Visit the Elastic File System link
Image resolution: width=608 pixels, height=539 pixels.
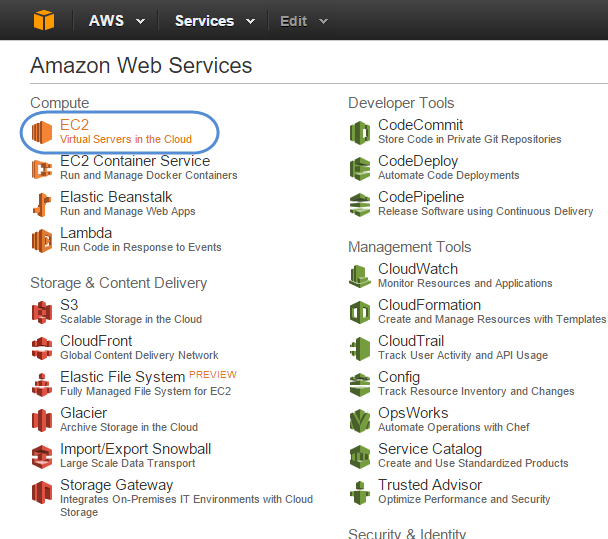(x=123, y=377)
